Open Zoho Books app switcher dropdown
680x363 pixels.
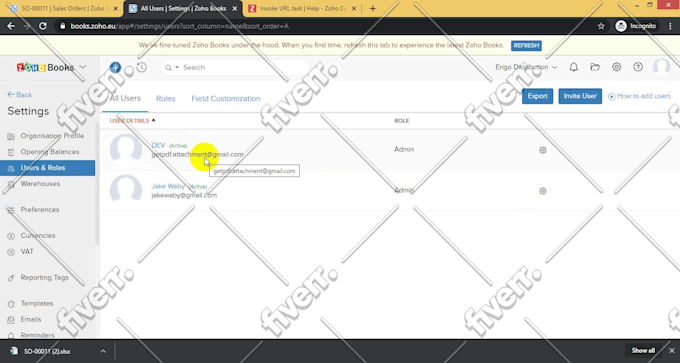pyautogui.click(x=83, y=67)
